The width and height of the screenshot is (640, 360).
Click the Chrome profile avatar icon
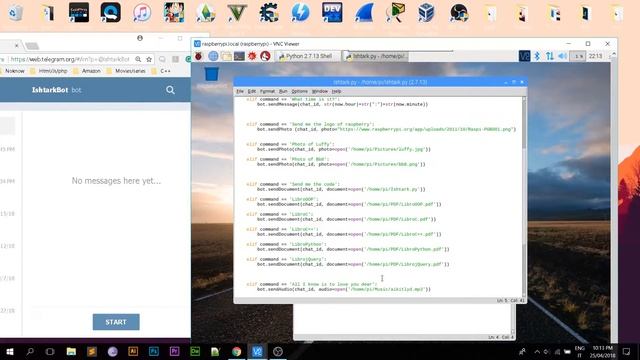140,38
